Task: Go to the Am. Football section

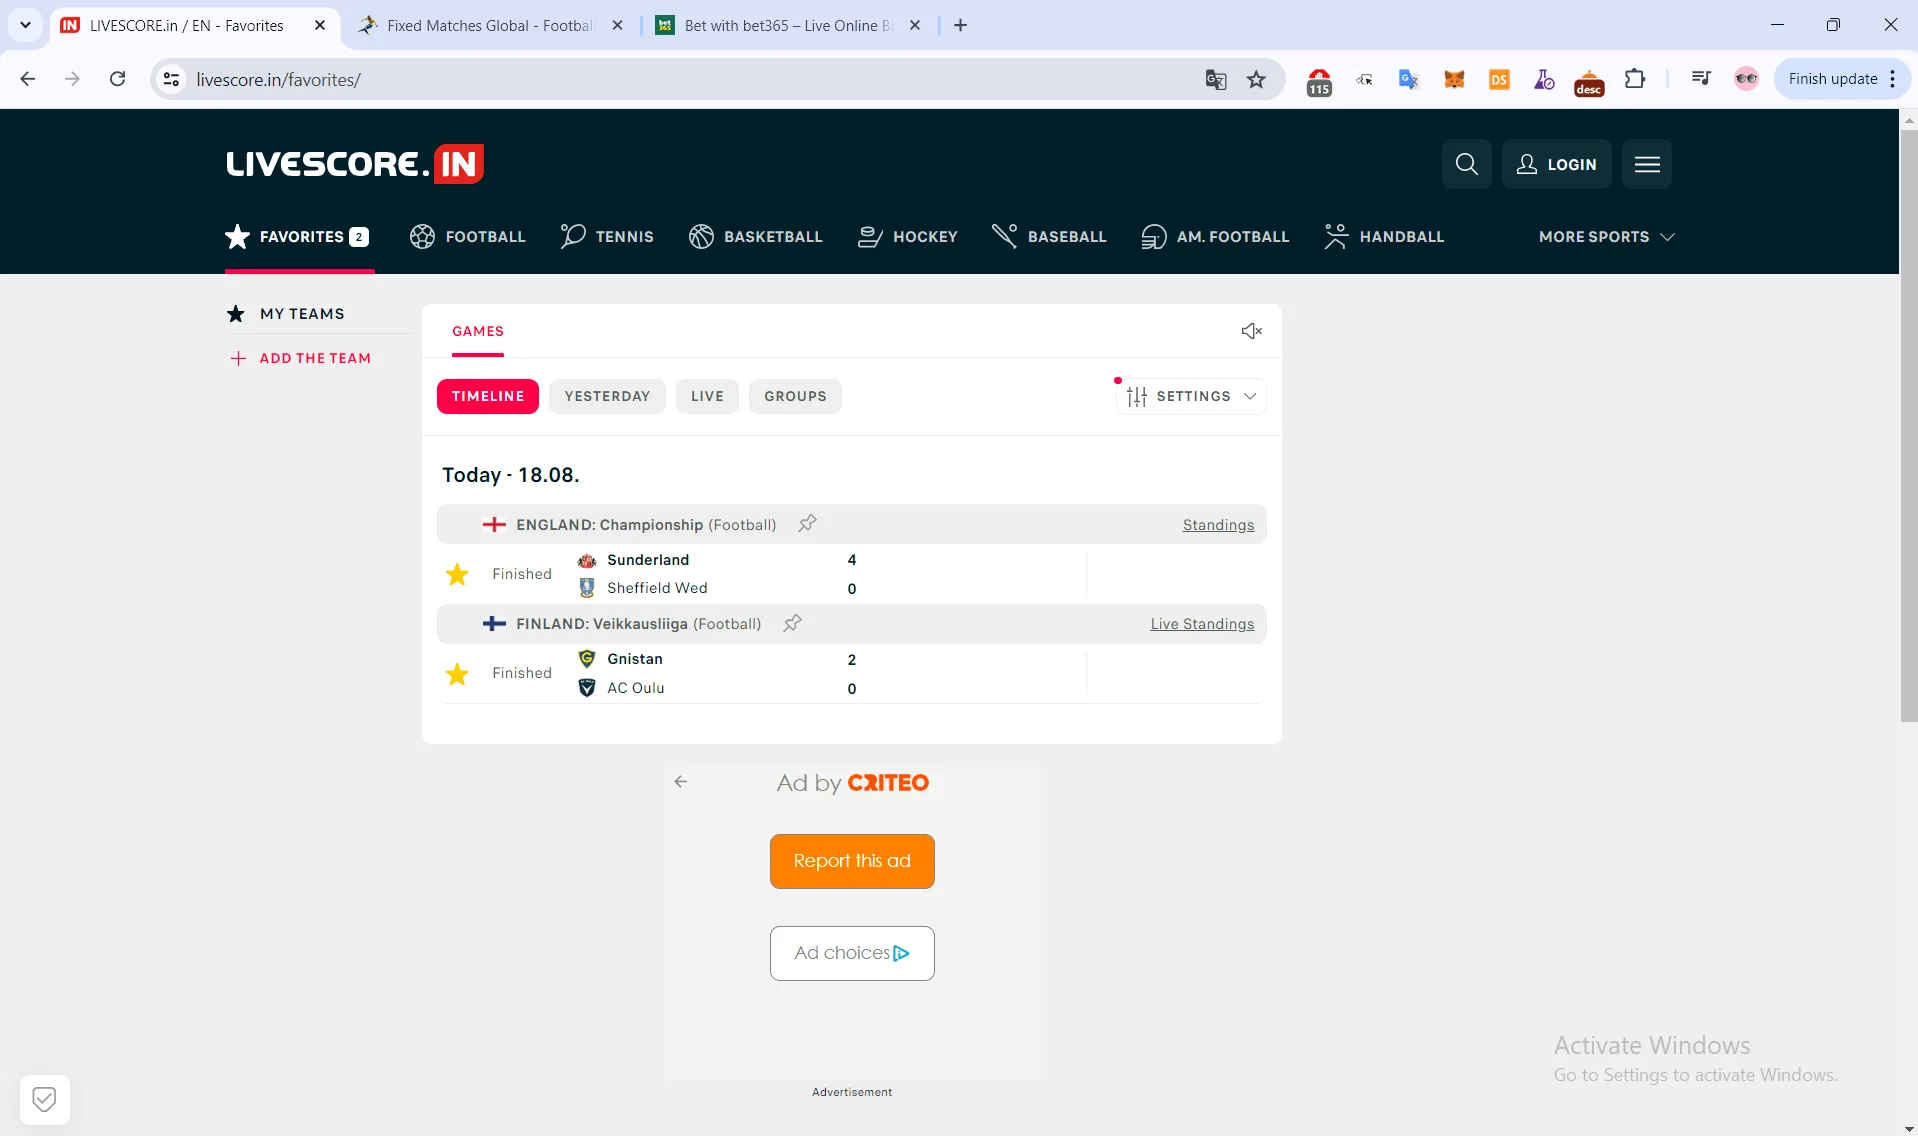Action: pyautogui.click(x=1215, y=237)
